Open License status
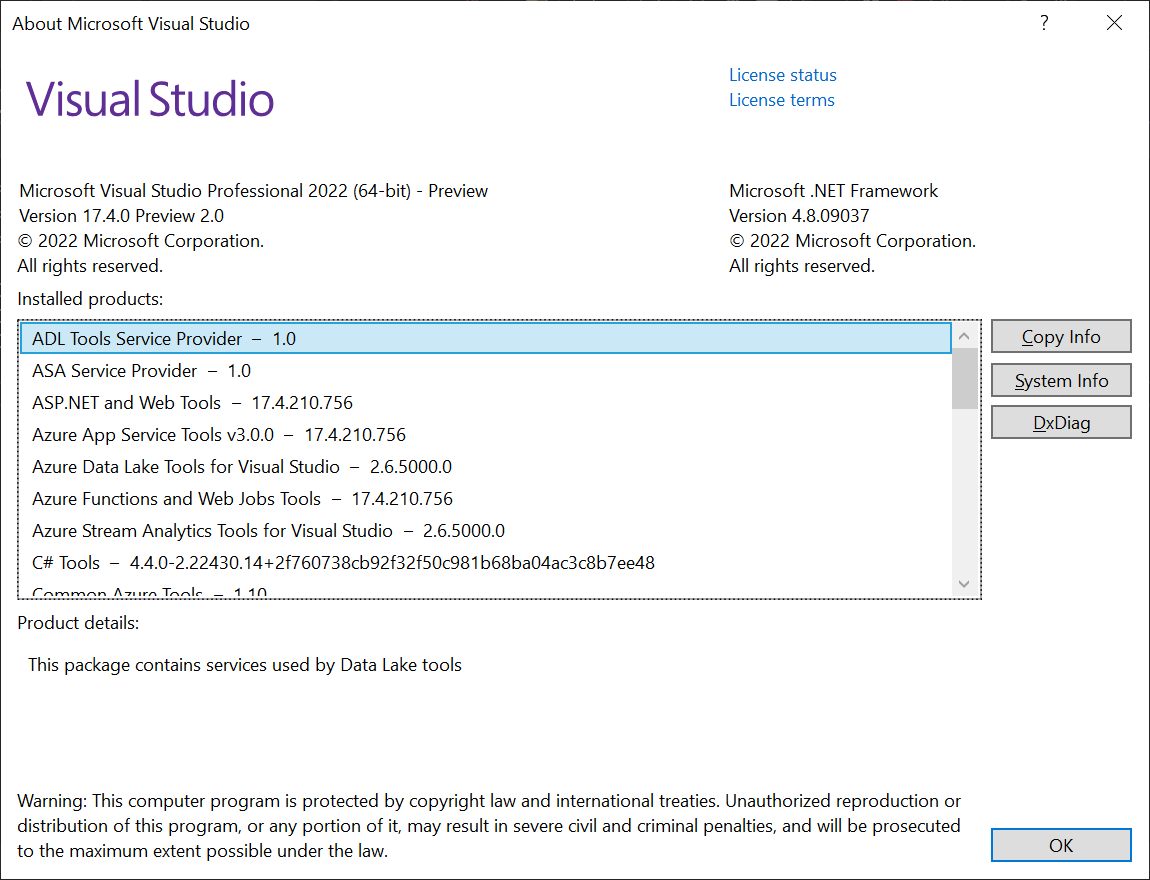 782,74
